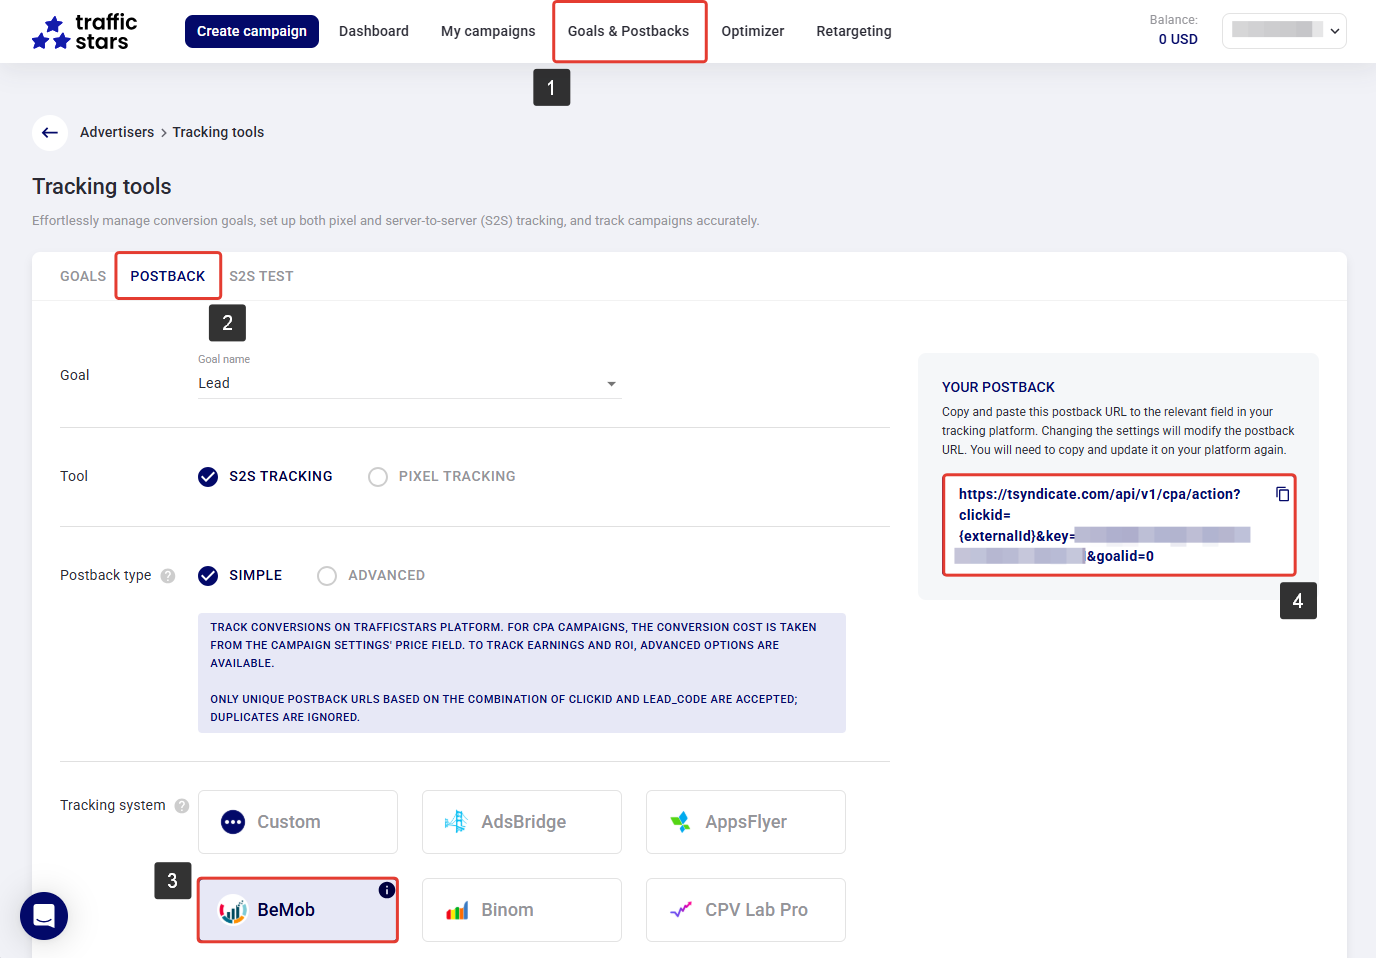Click the BeMob info icon
The height and width of the screenshot is (958, 1376).
(386, 890)
